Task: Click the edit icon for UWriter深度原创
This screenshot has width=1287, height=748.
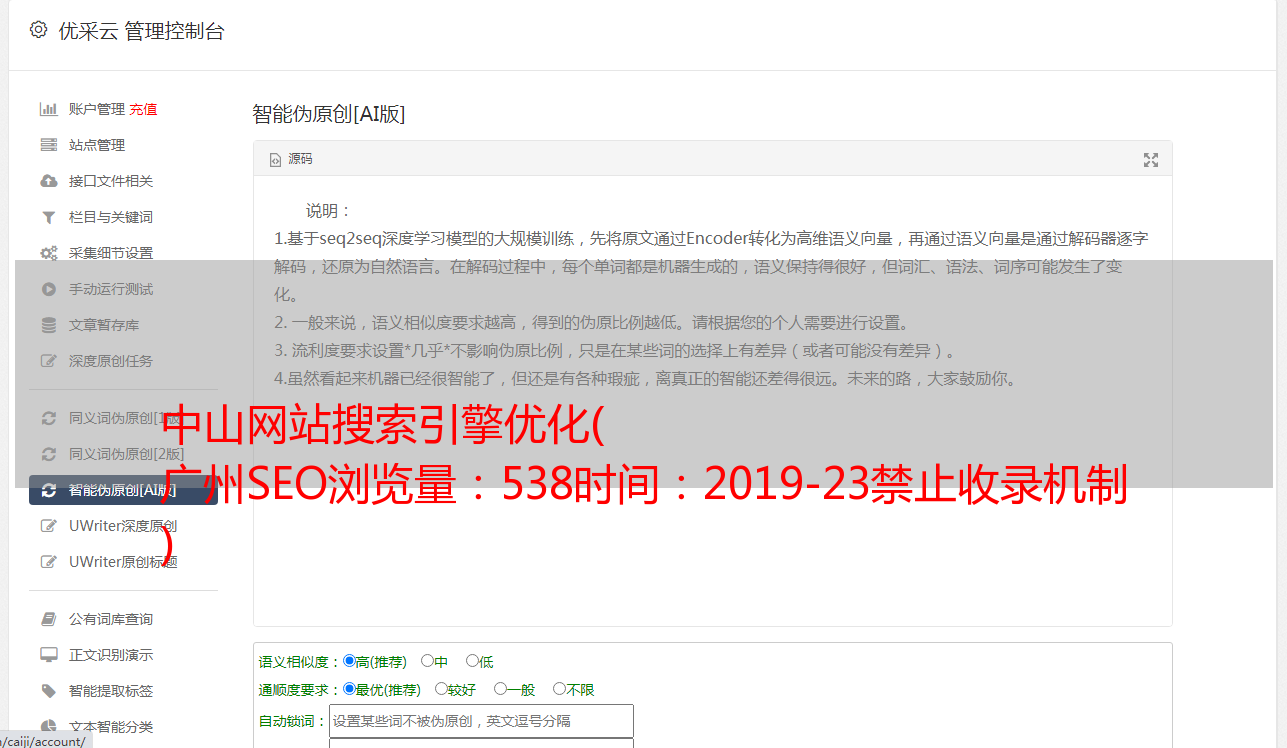Action: tap(48, 526)
